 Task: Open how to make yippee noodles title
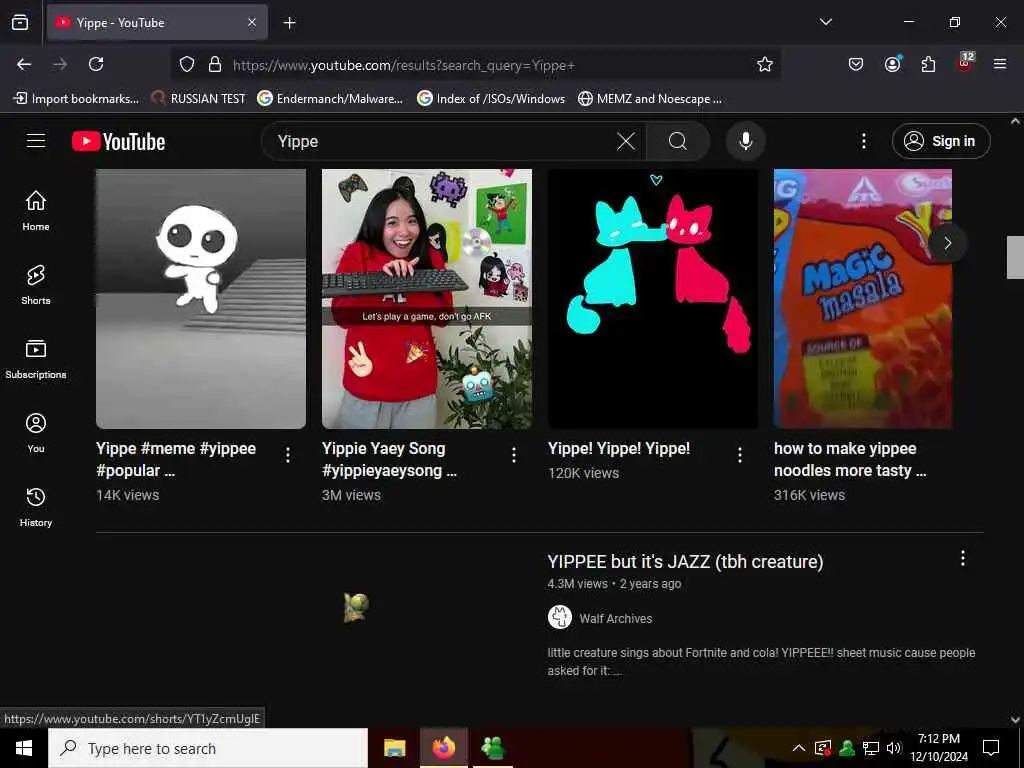click(850, 459)
